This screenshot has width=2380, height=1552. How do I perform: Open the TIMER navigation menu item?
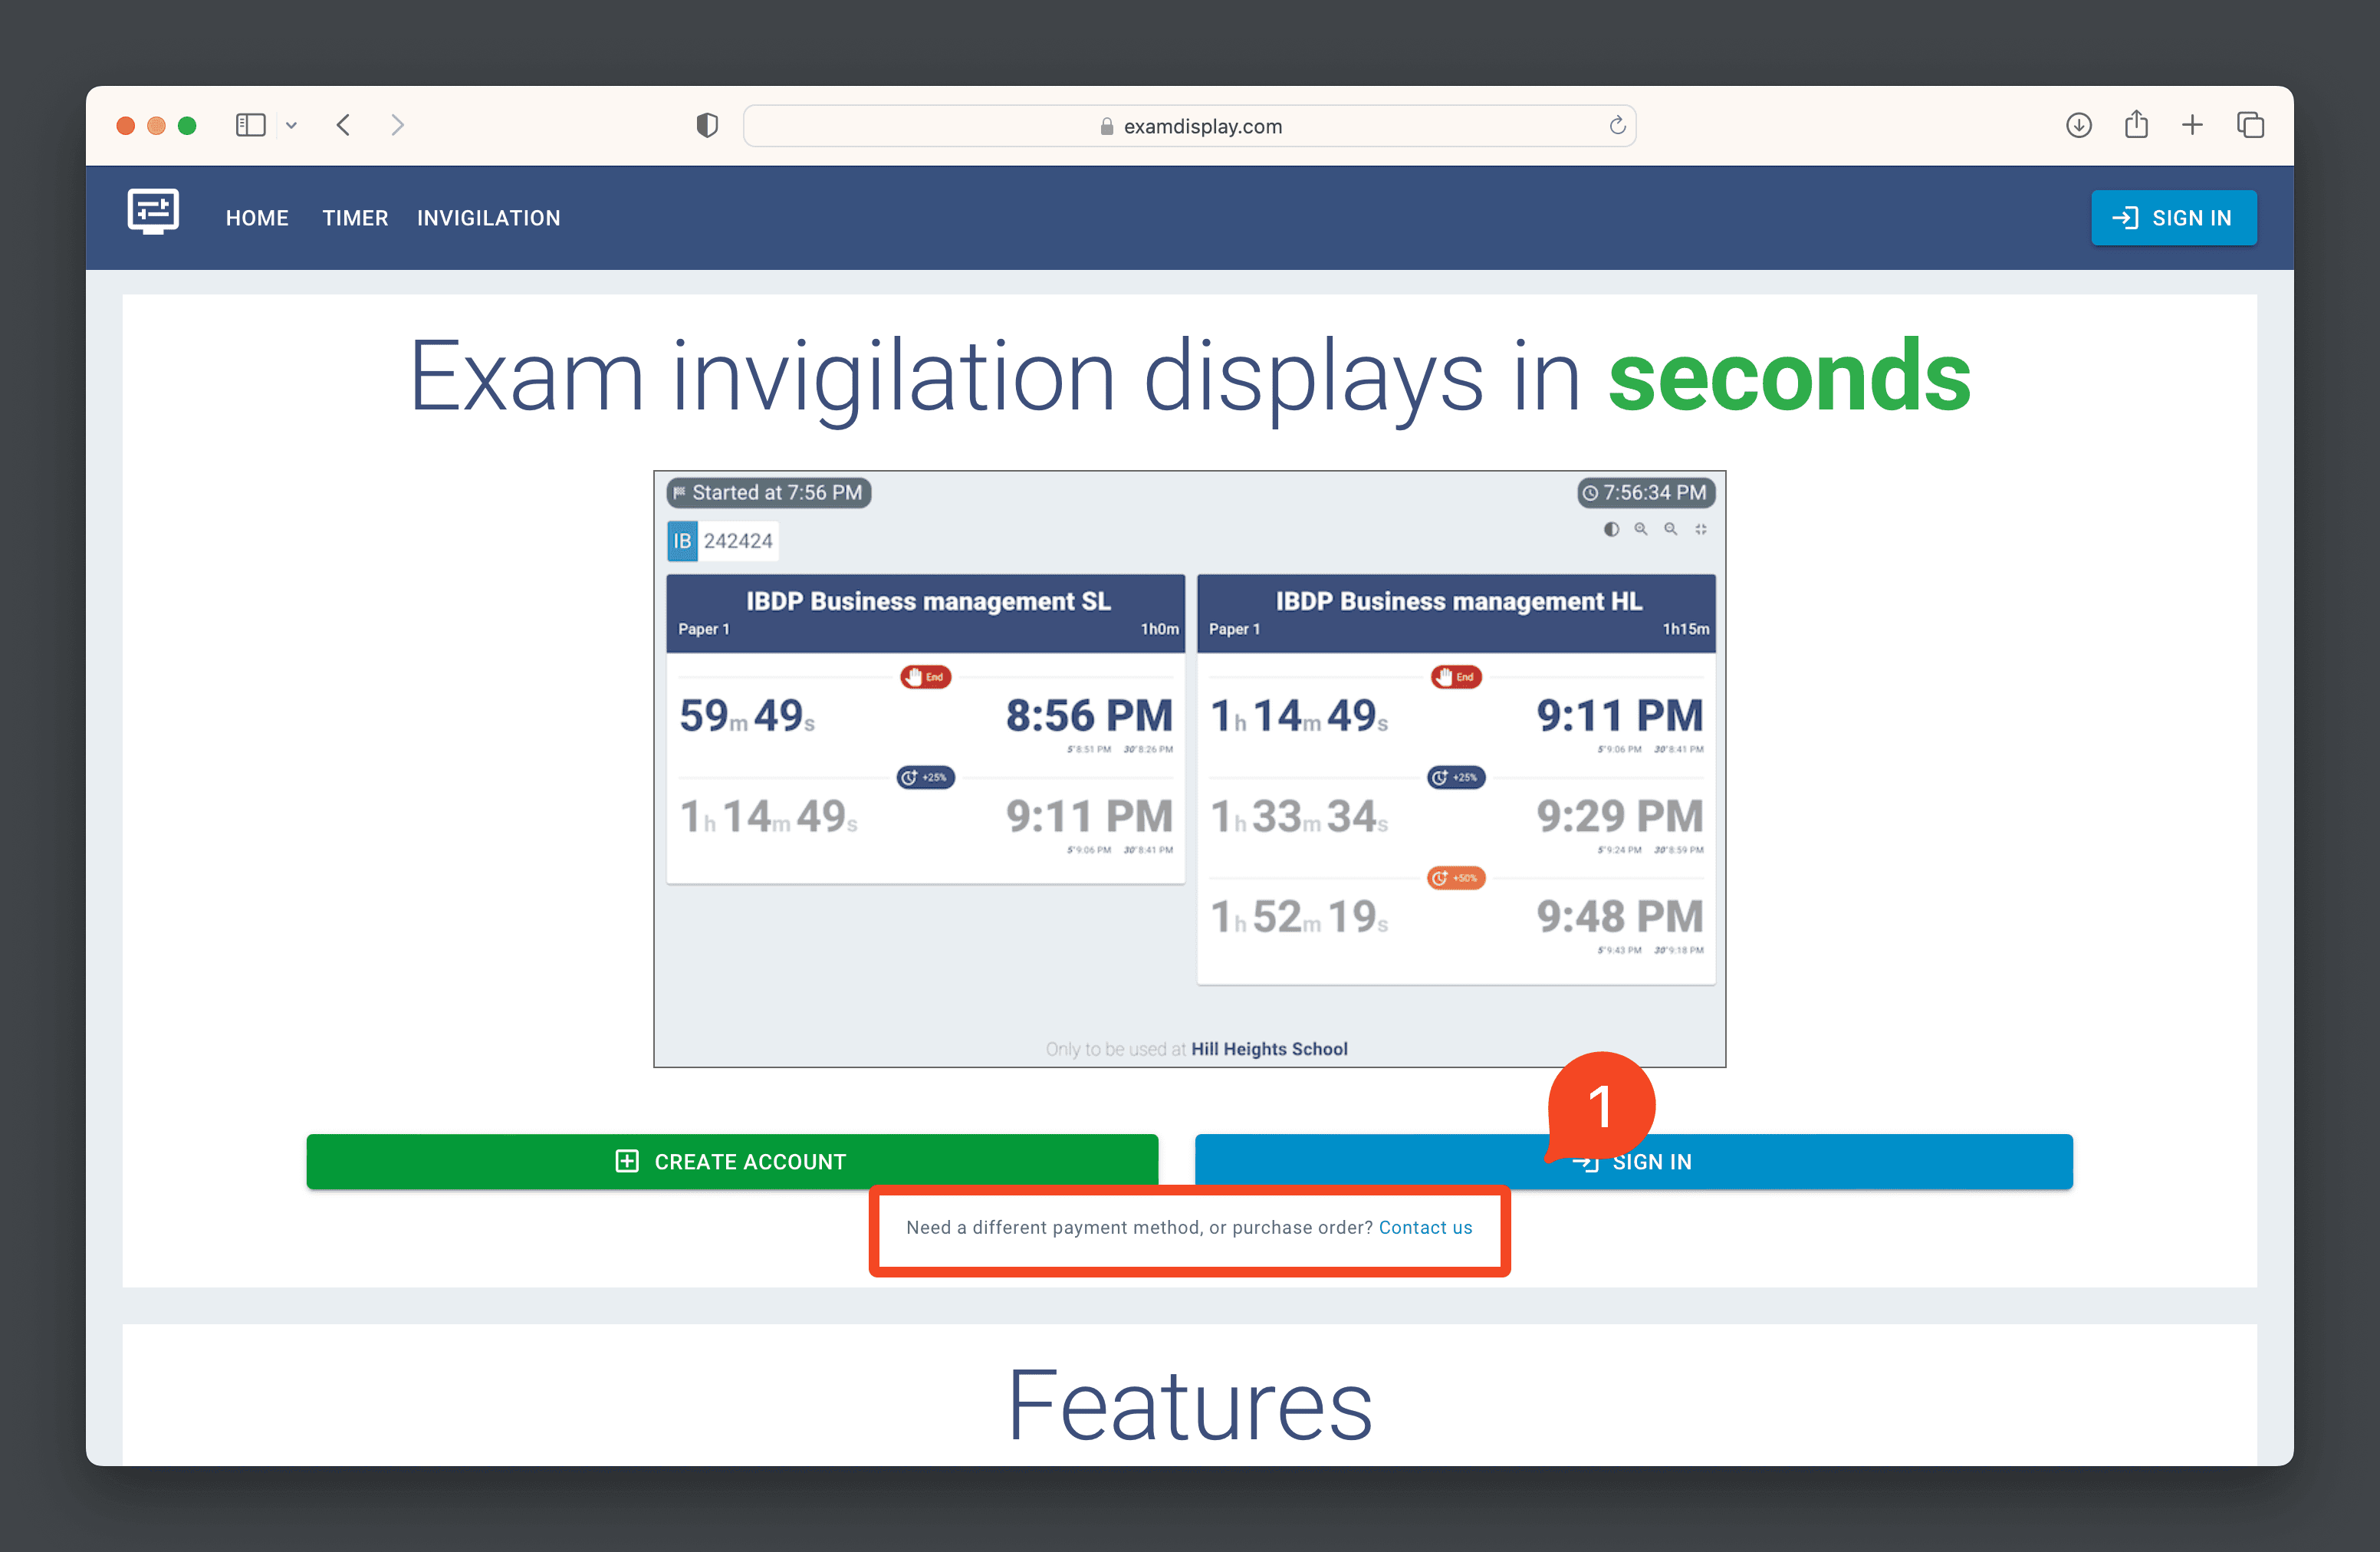(x=354, y=217)
